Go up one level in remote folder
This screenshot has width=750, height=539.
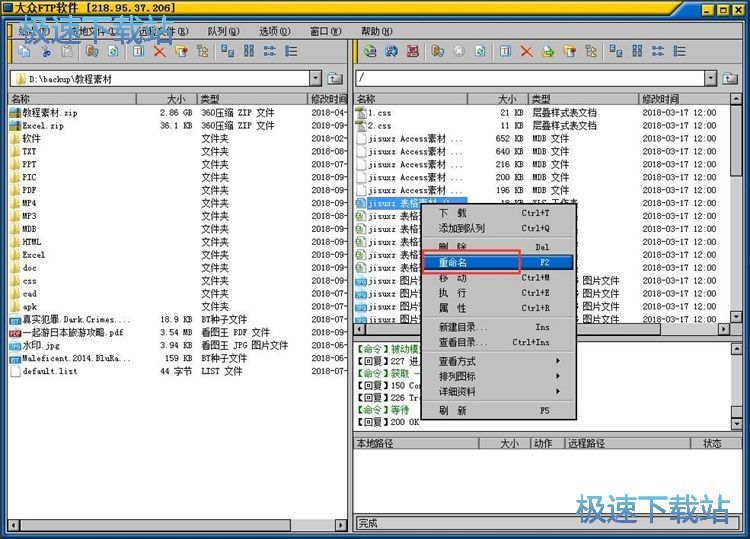(x=730, y=78)
